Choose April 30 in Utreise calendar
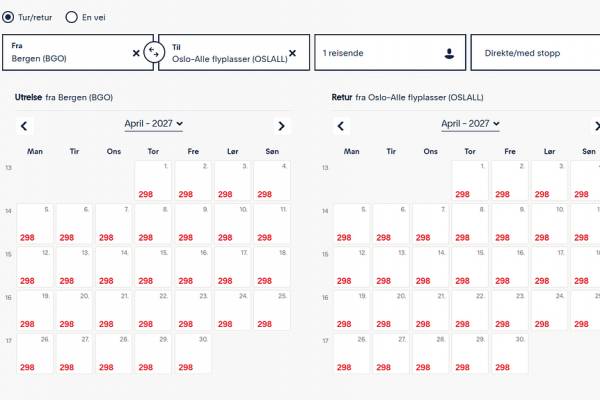Image resolution: width=600 pixels, height=400 pixels. [x=193, y=354]
